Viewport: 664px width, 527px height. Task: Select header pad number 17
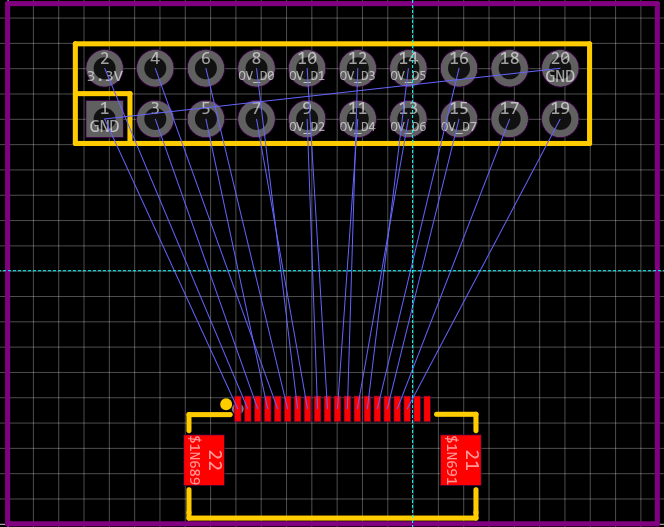click(x=510, y=119)
